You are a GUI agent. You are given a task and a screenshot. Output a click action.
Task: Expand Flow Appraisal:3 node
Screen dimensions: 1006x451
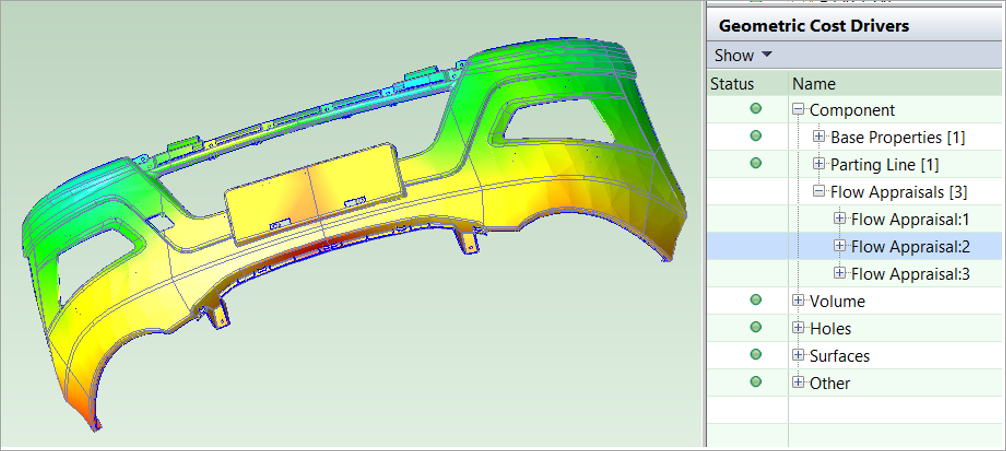(x=839, y=273)
